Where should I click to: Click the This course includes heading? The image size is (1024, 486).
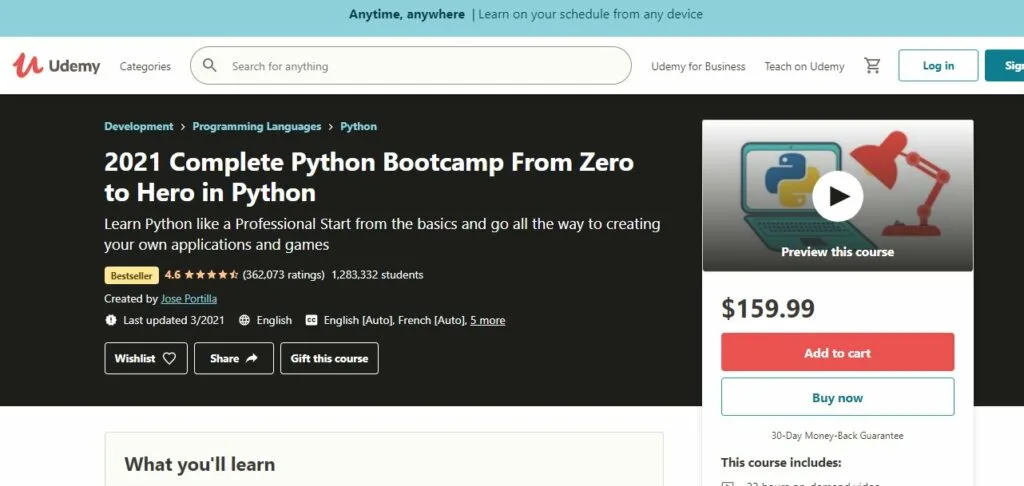coord(780,462)
